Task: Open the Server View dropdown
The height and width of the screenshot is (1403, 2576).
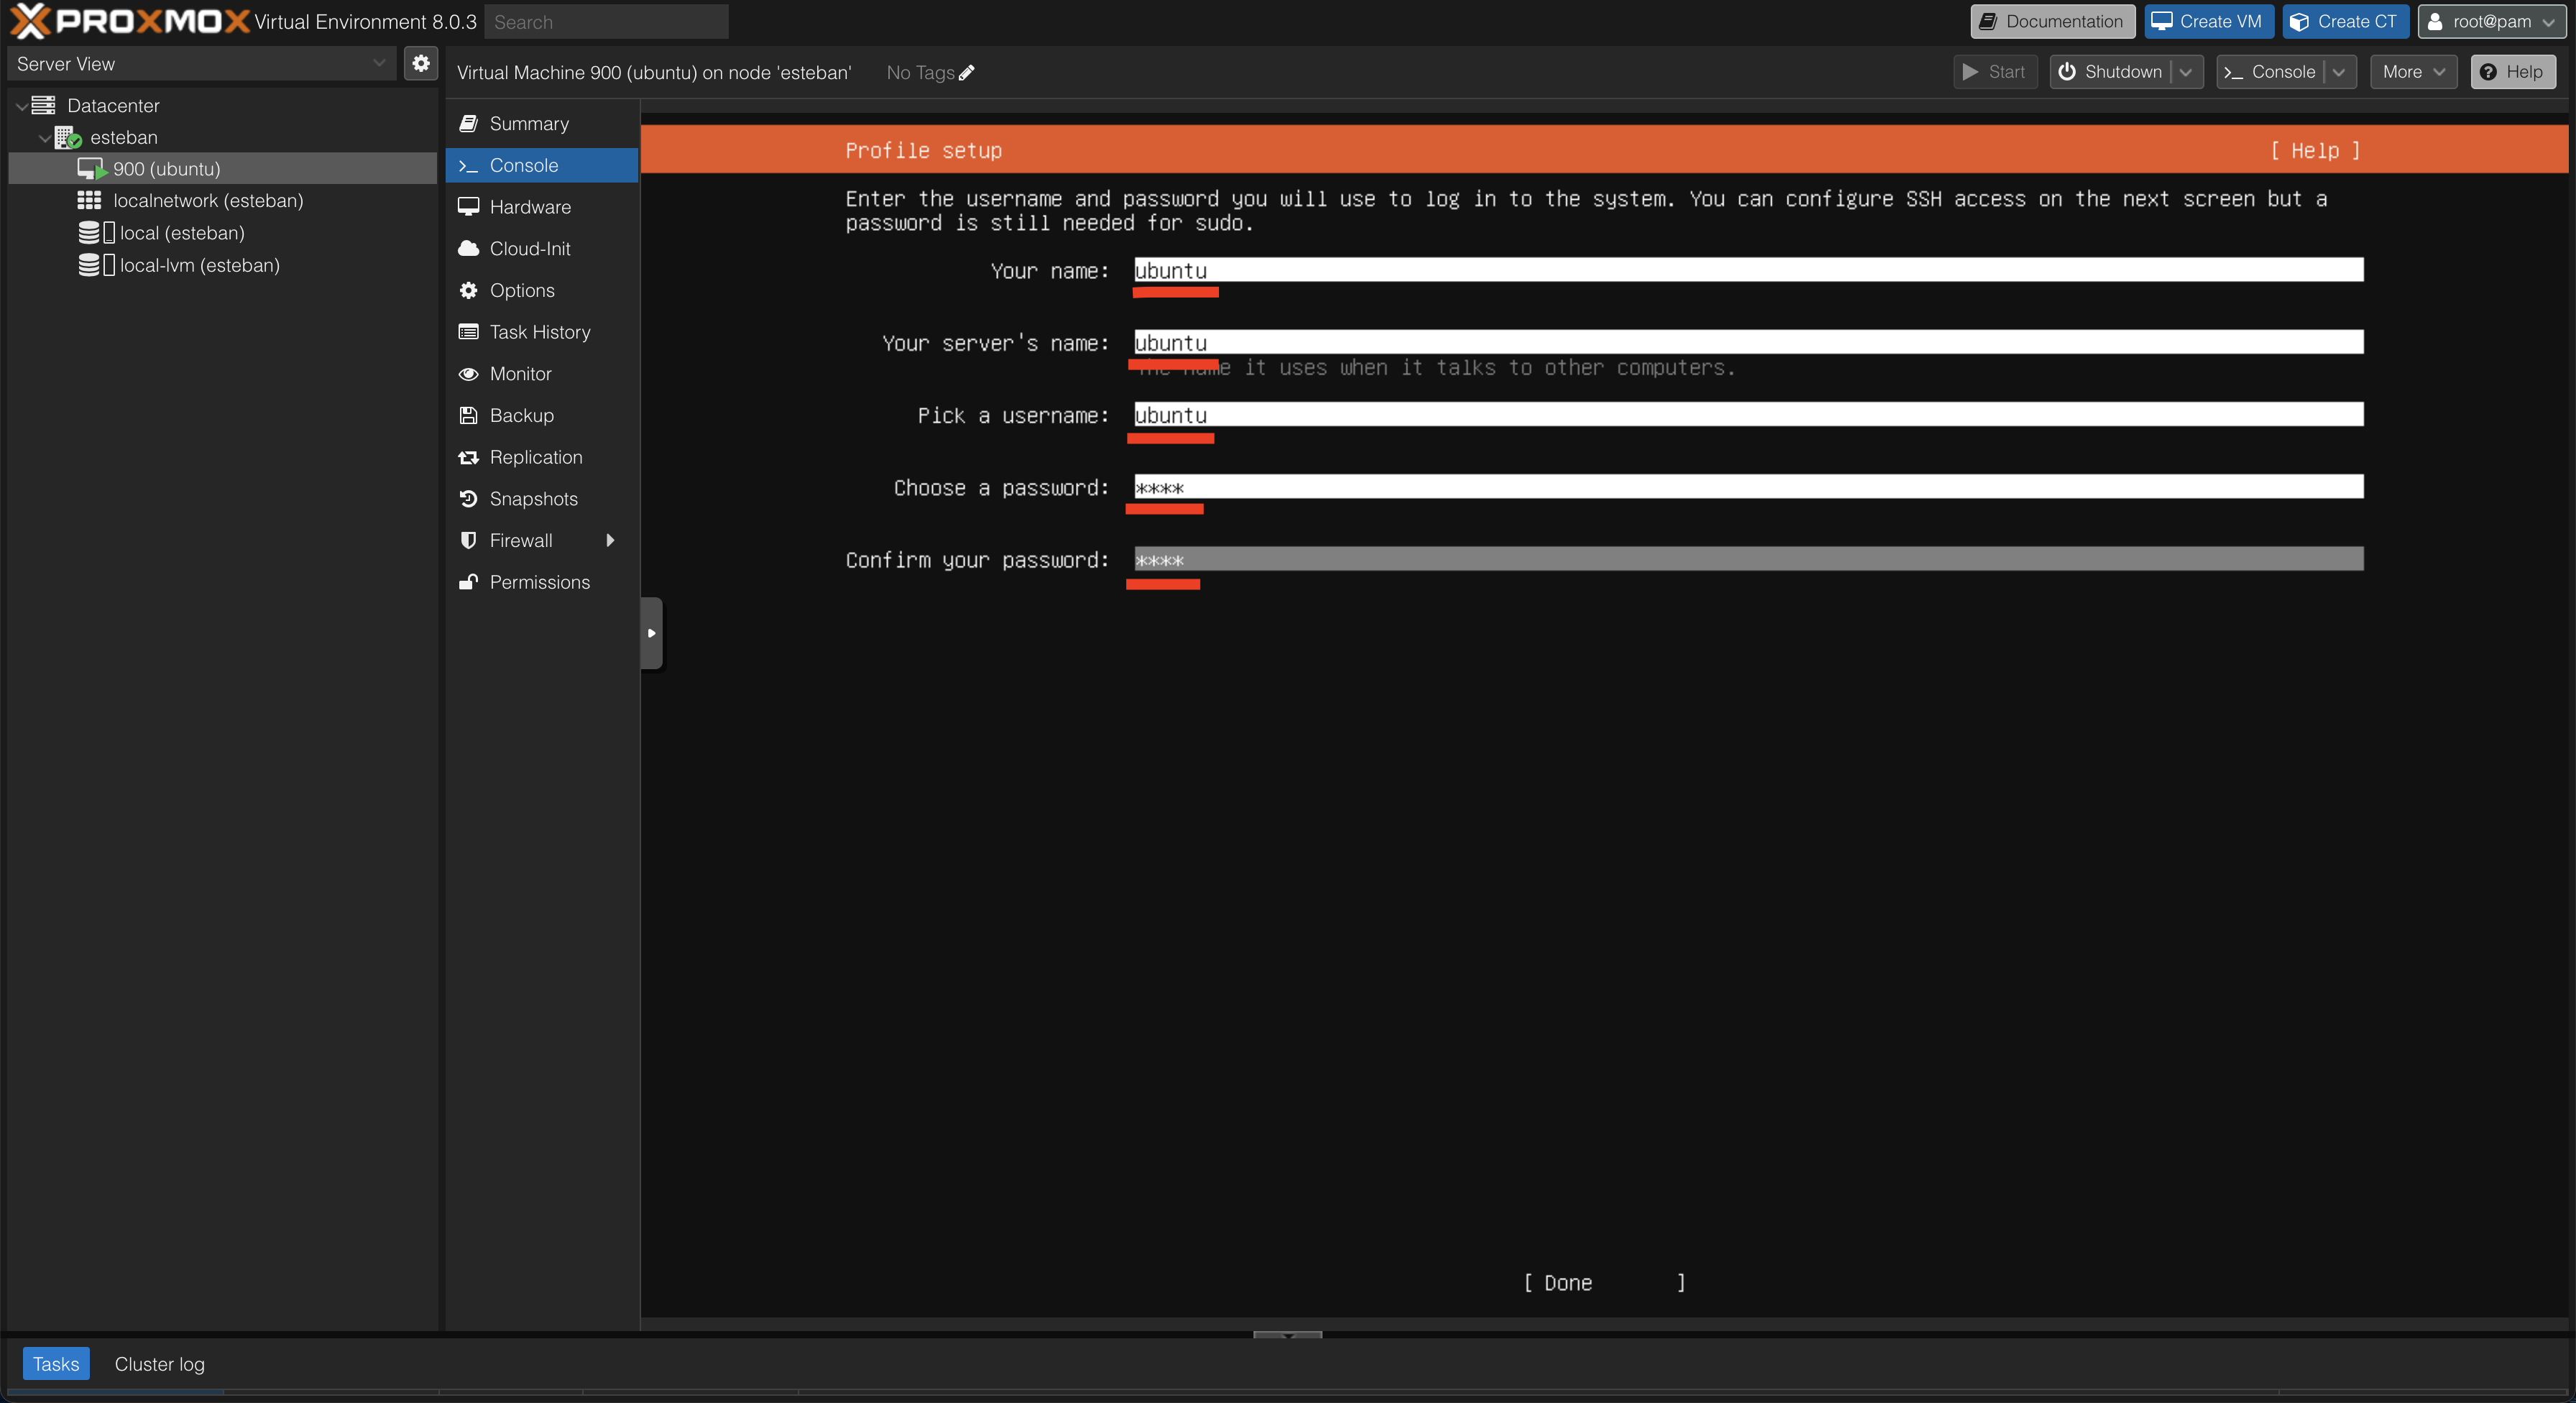Action: (x=203, y=63)
